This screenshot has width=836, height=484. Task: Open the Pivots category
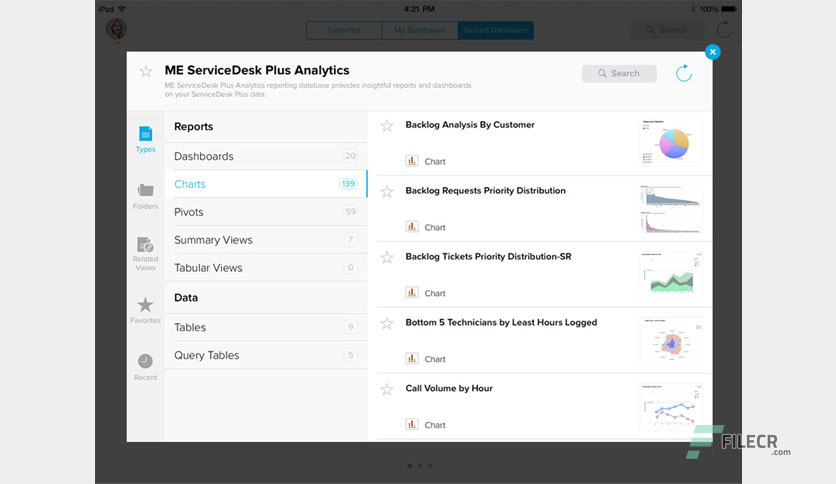(x=266, y=212)
